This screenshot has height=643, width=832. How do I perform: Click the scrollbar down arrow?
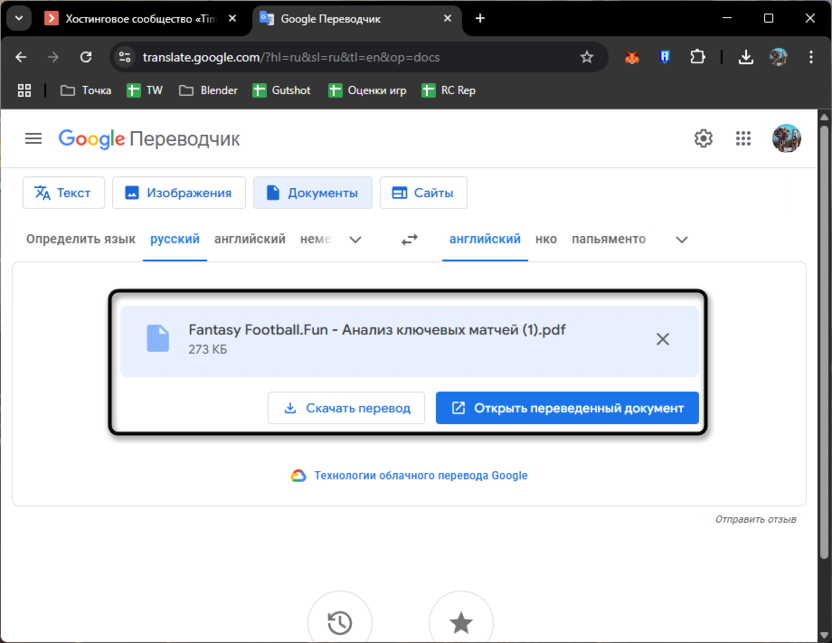[824, 635]
